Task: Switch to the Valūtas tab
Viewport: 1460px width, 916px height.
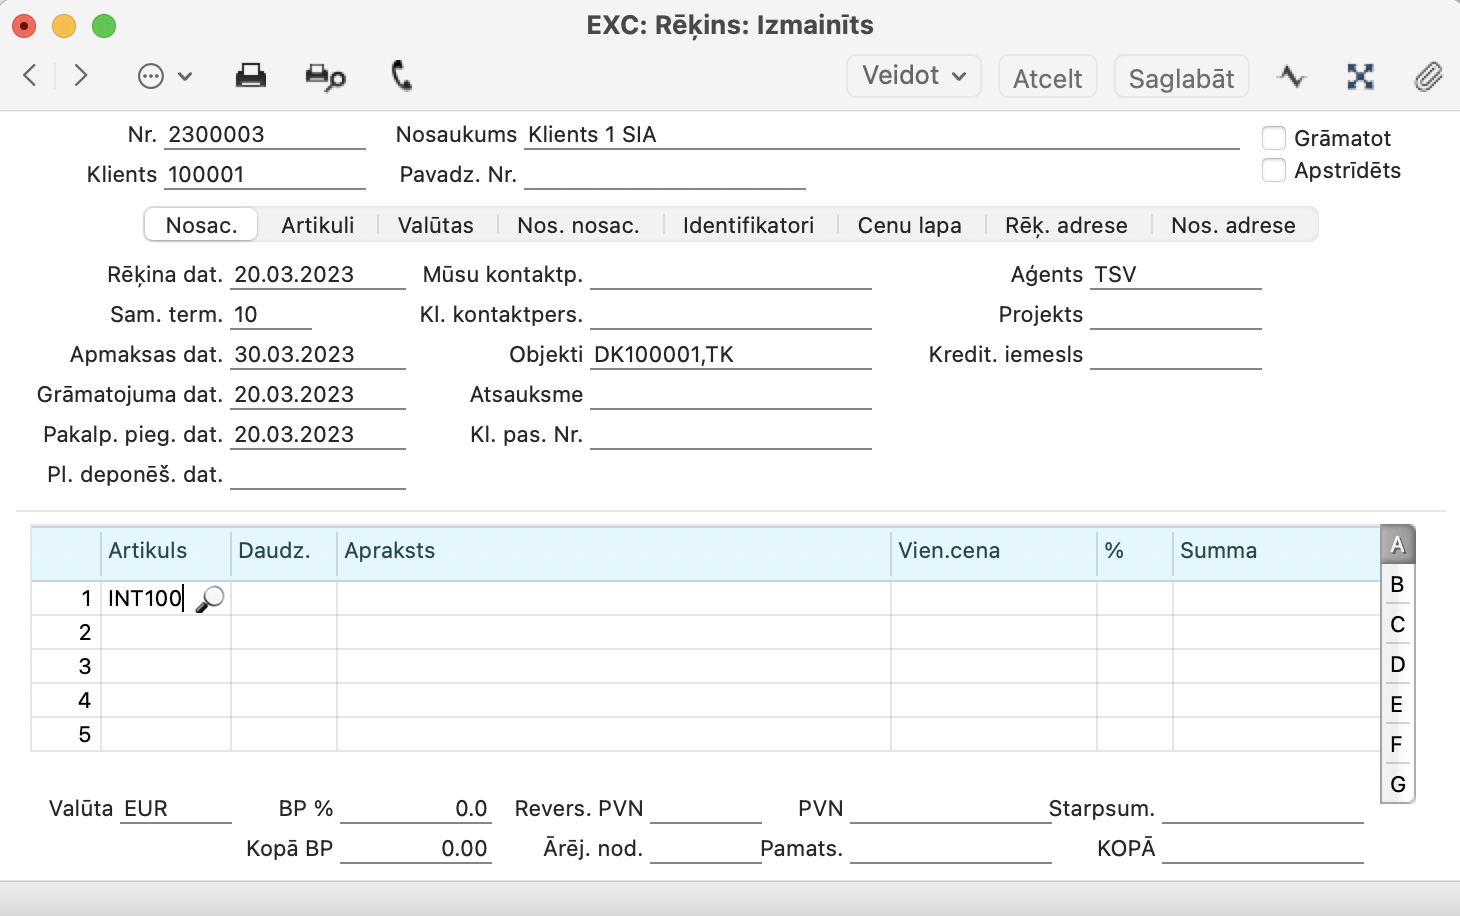Action: point(435,225)
